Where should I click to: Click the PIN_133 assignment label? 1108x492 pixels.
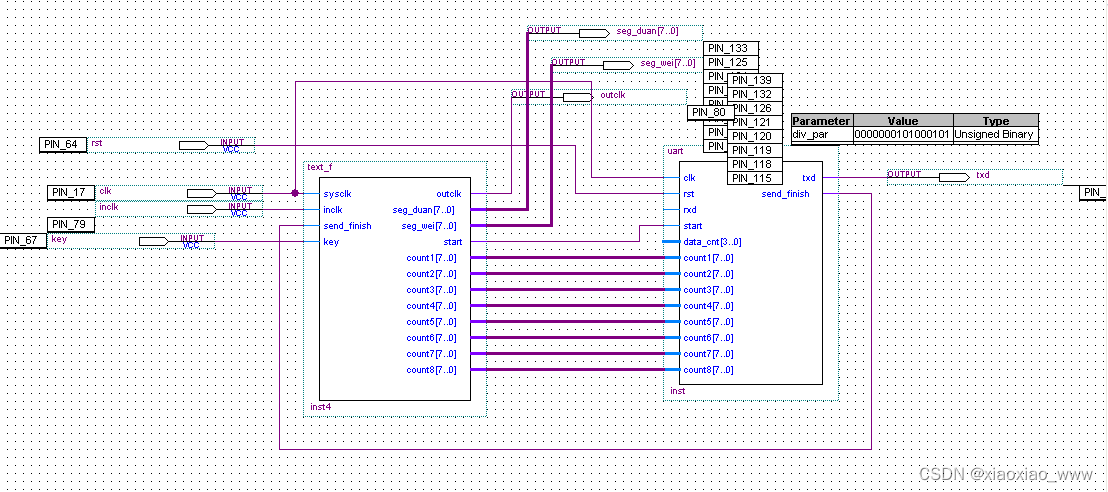(x=731, y=48)
